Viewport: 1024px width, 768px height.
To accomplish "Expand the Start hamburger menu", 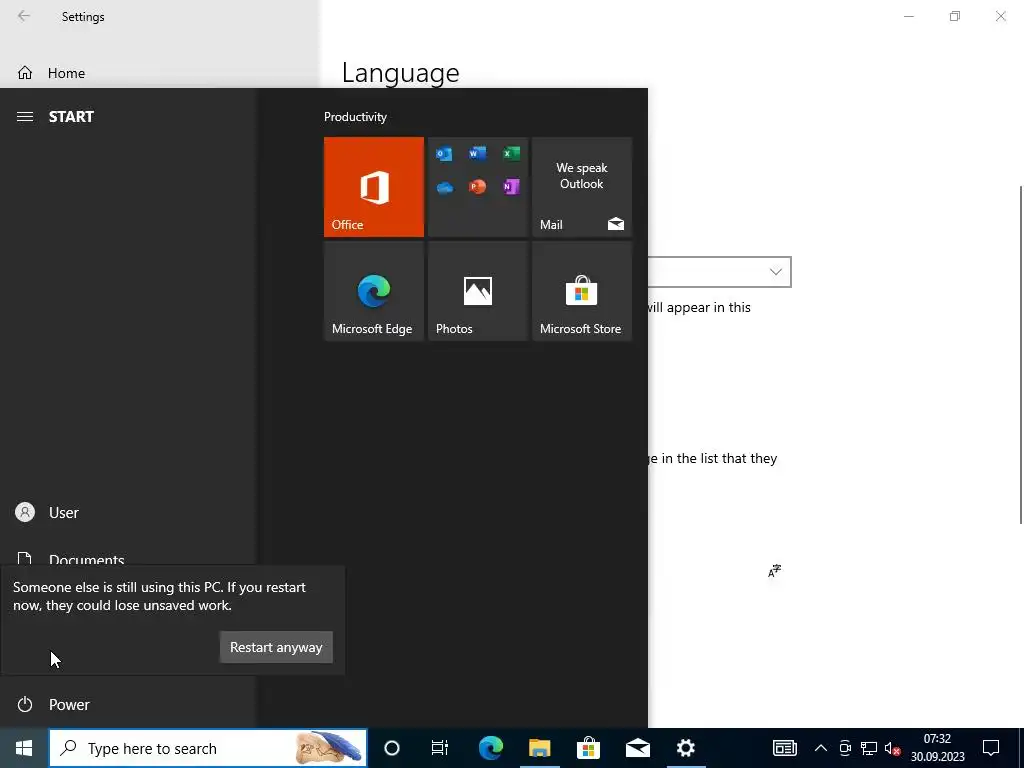I will click(x=25, y=116).
